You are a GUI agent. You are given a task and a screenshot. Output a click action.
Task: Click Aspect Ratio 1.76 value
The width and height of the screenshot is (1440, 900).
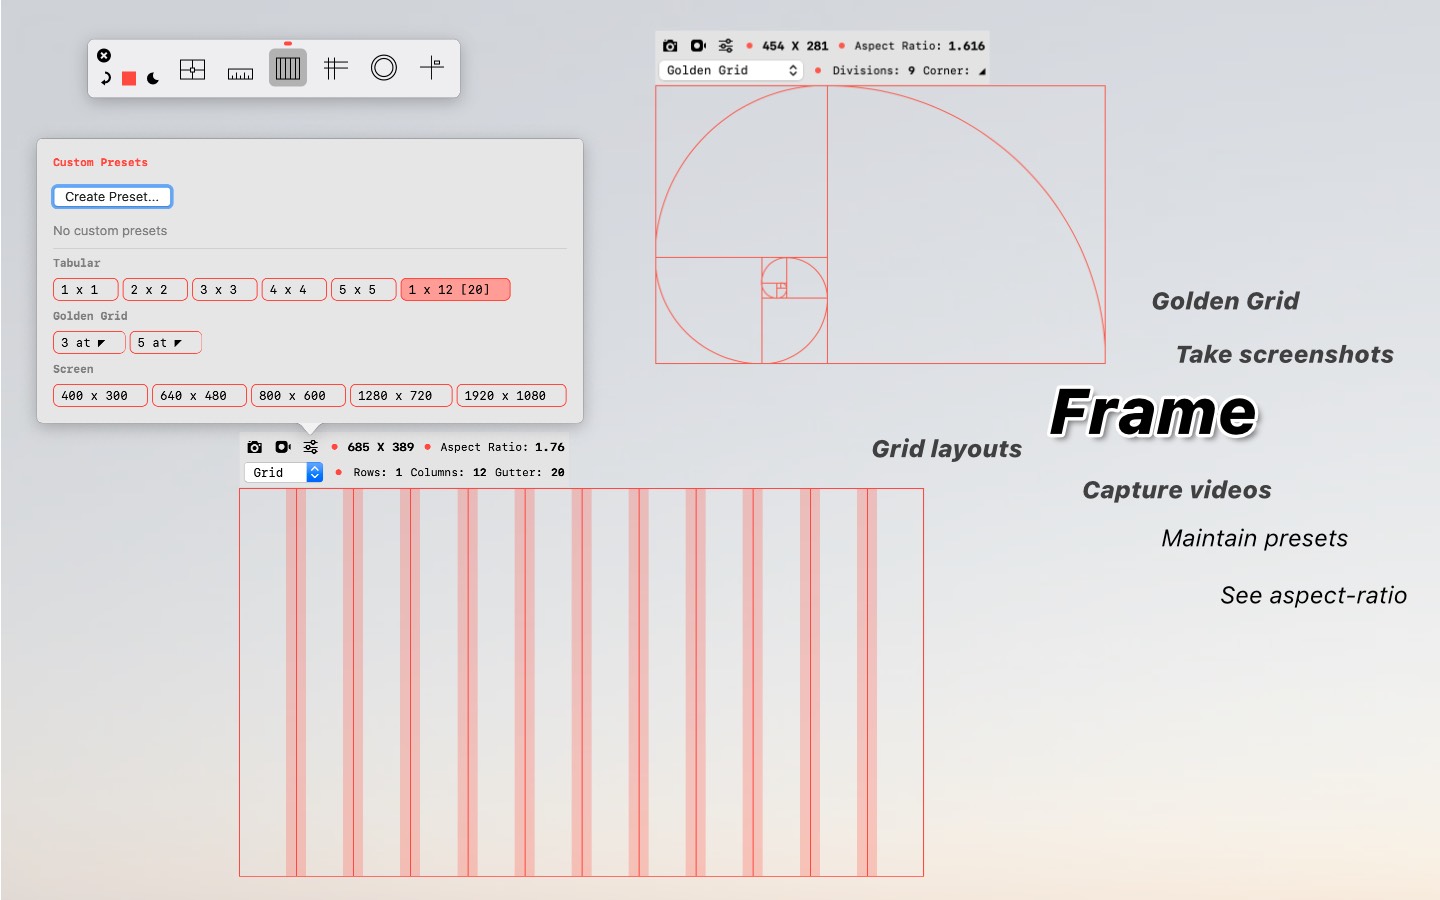tap(550, 448)
